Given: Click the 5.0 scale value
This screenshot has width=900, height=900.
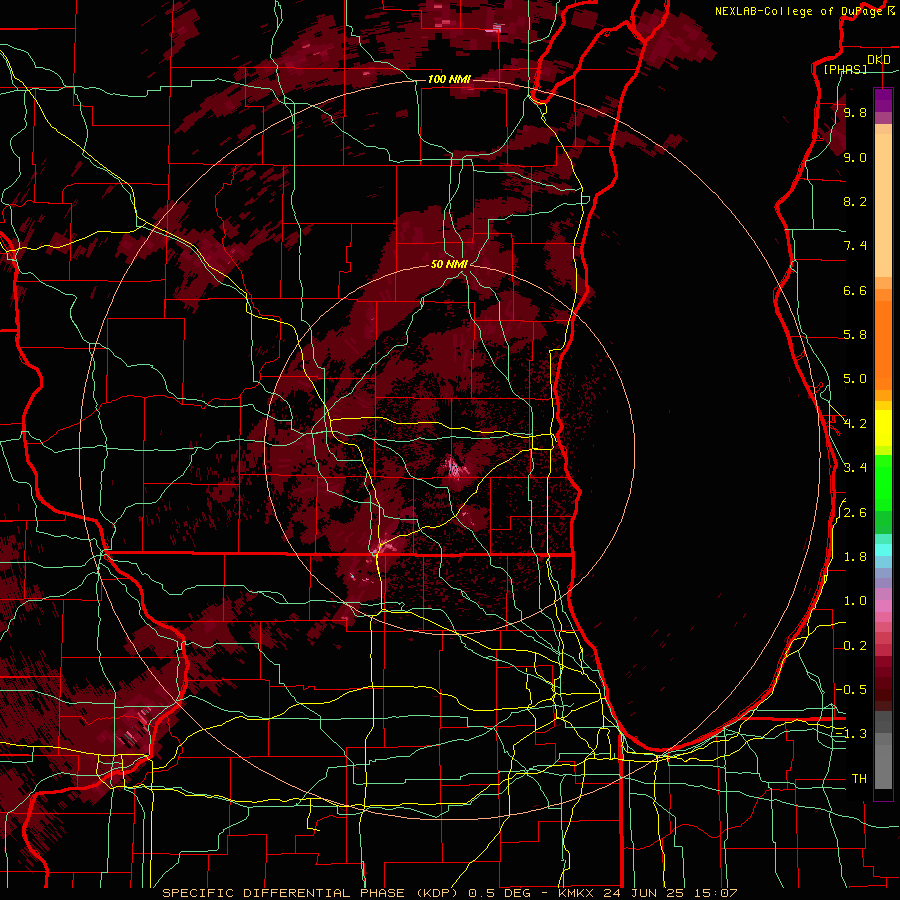Looking at the screenshot, I should [855, 379].
